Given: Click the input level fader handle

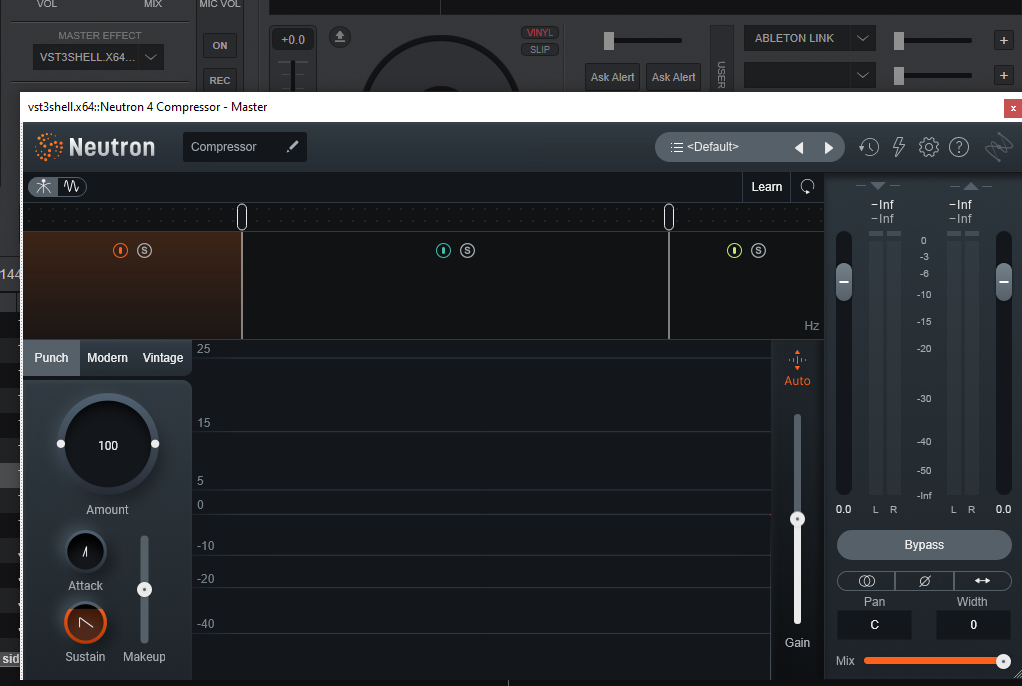Looking at the screenshot, I should click(843, 282).
